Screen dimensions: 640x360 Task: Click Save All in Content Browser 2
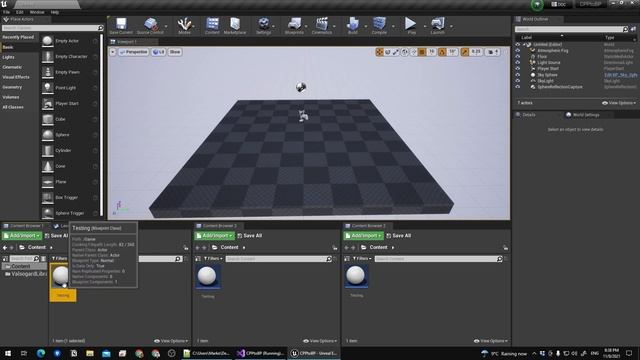click(x=249, y=236)
